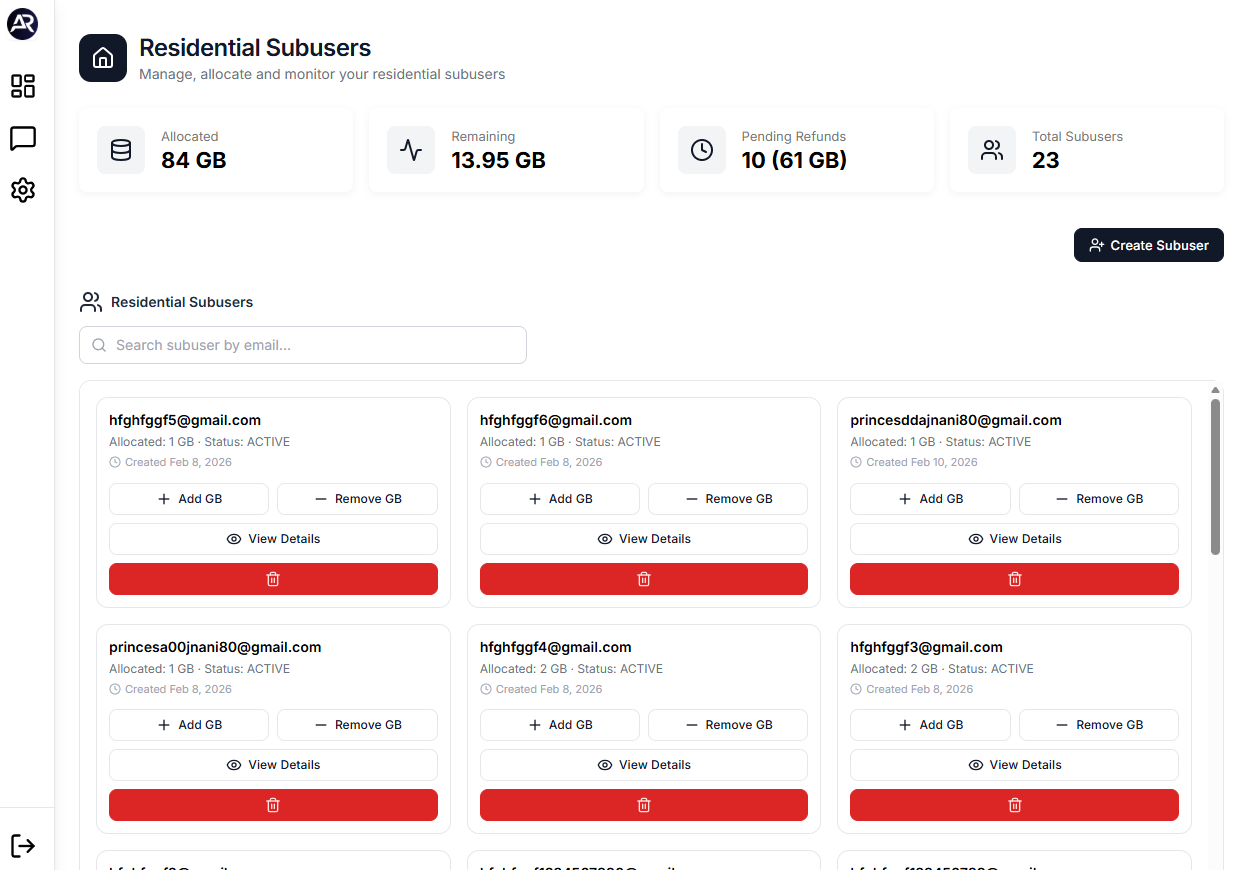Add GB to hfghfggf6@gmail.com
This screenshot has height=870, width=1234.
point(560,499)
